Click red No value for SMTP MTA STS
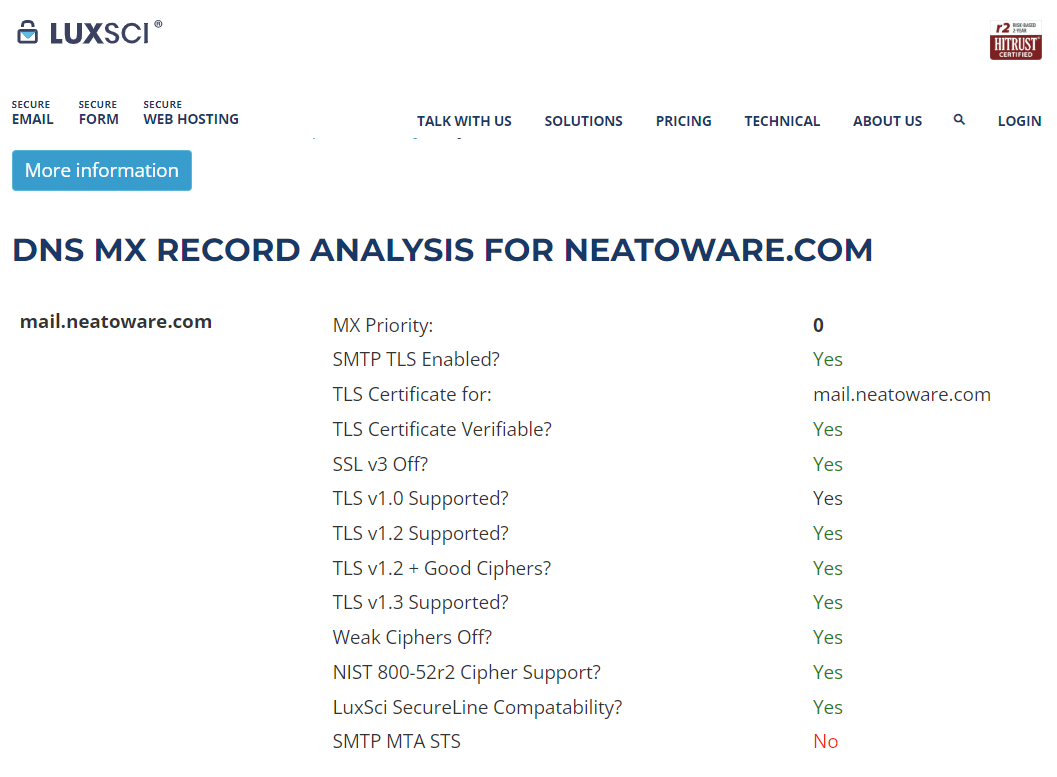Viewport: 1057px width, 777px height. point(825,741)
